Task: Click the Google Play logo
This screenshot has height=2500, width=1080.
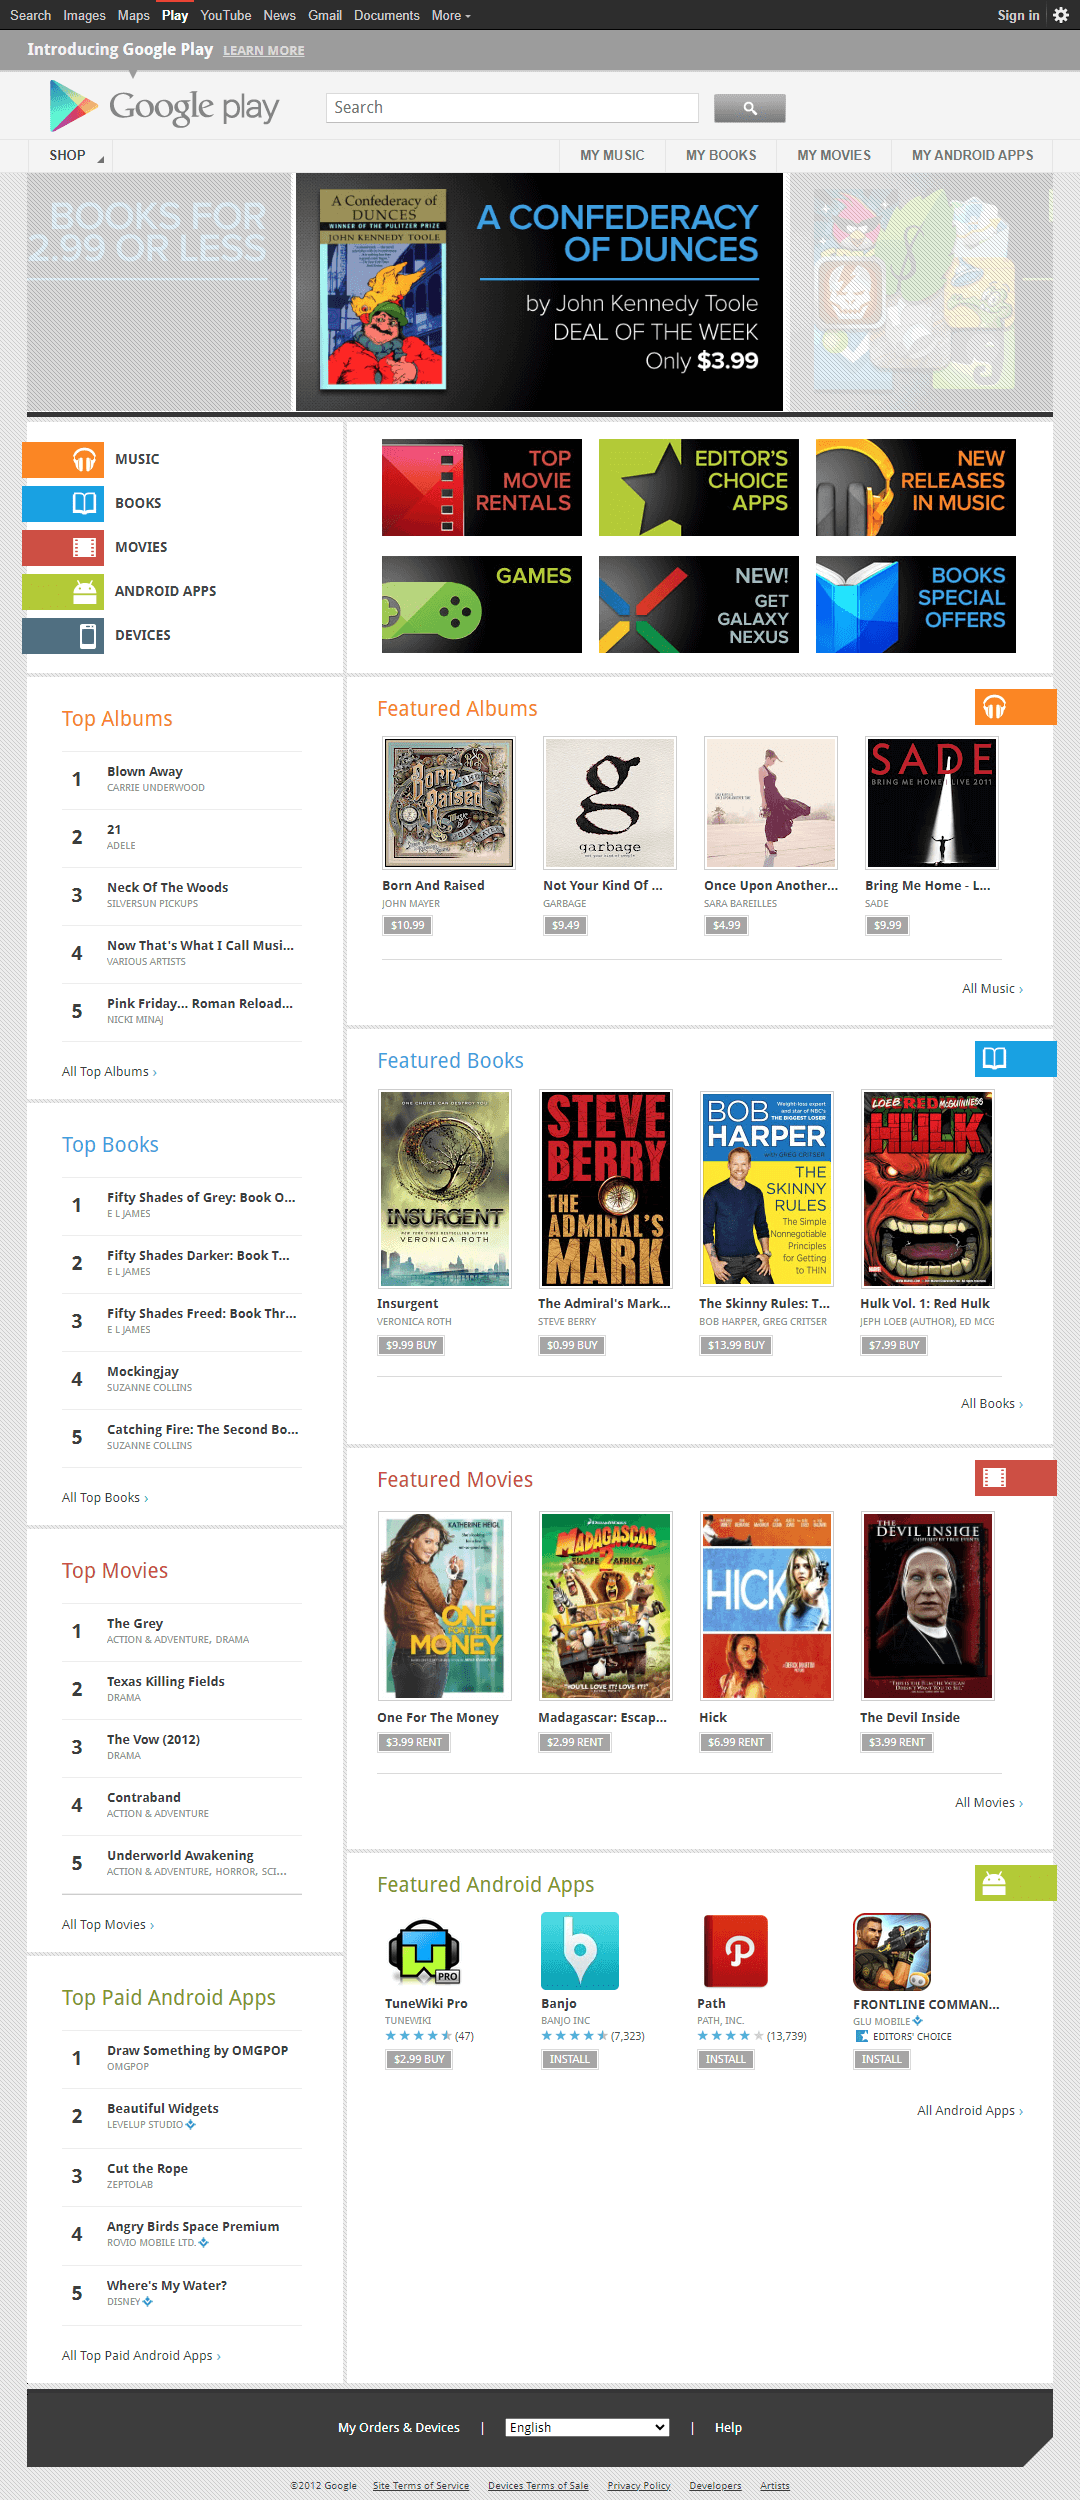Action: tap(165, 106)
